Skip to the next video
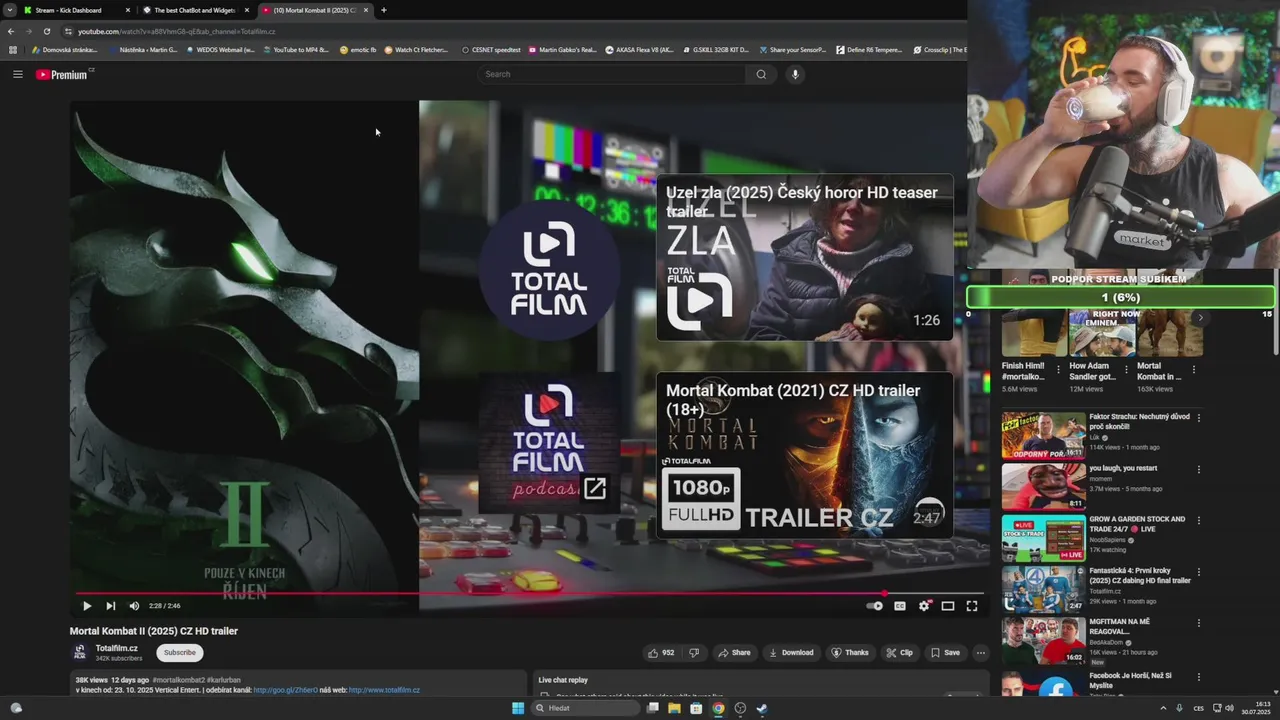Image resolution: width=1280 pixels, height=720 pixels. [x=111, y=606]
